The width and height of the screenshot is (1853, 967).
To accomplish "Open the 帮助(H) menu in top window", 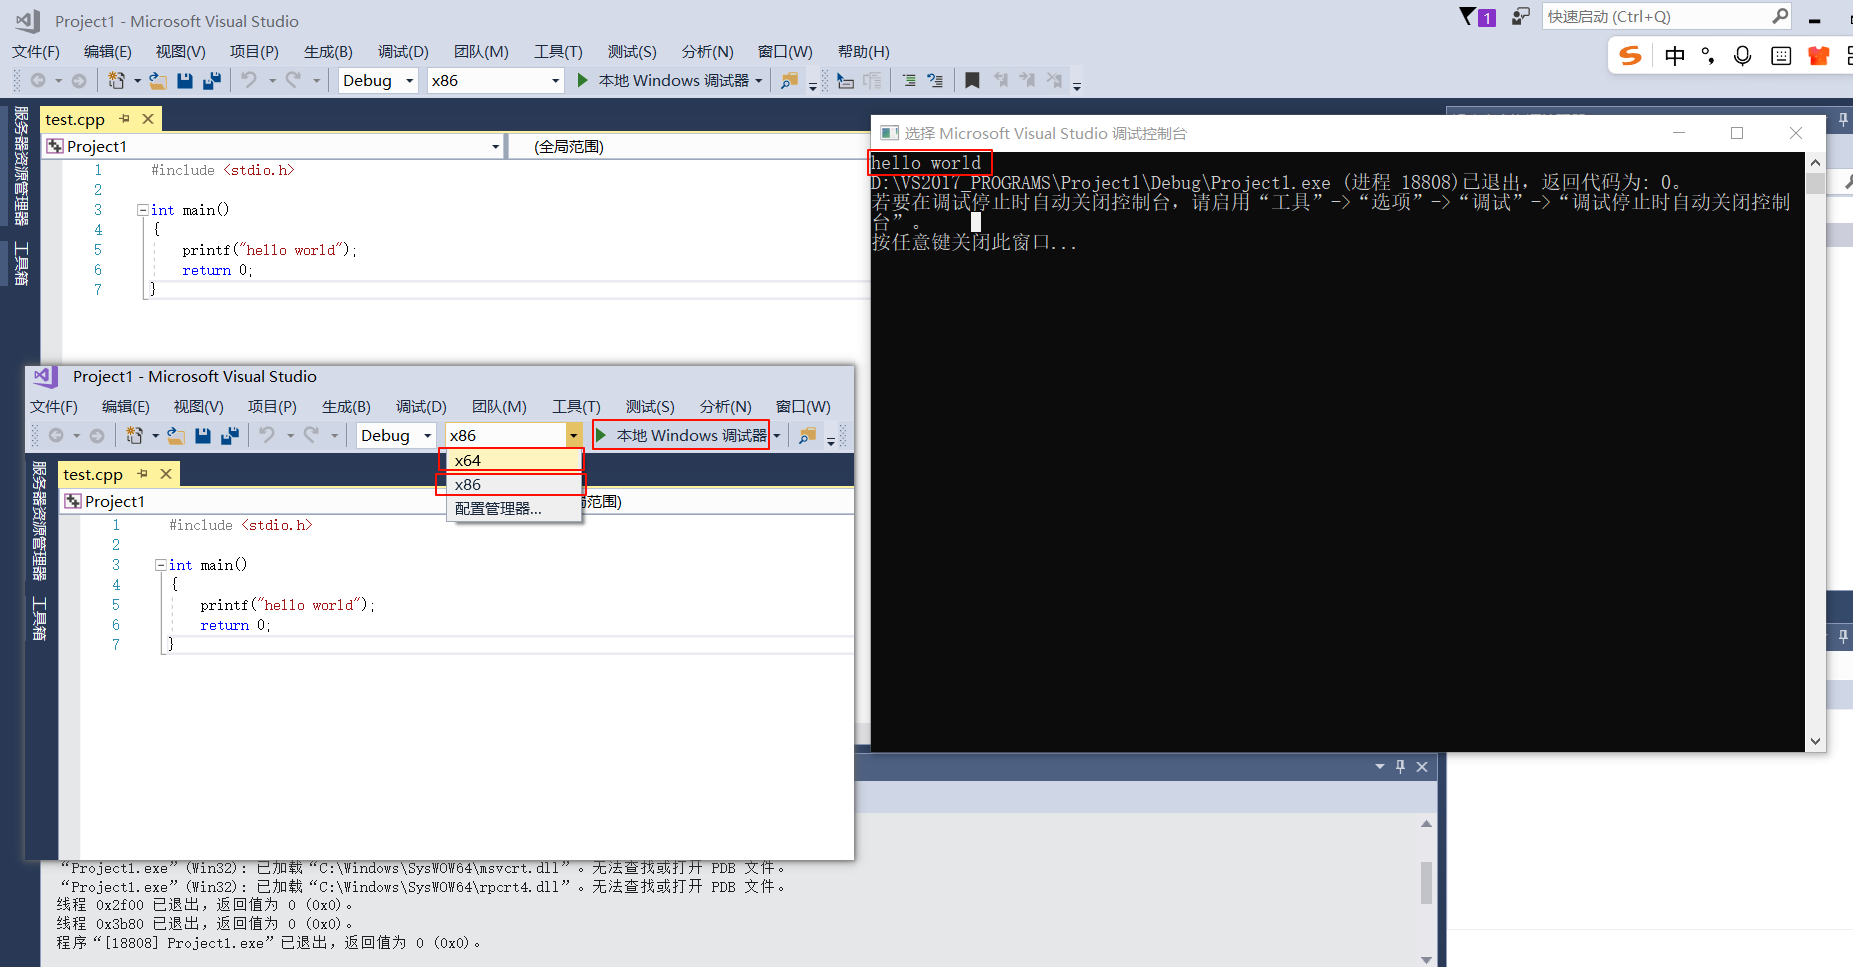I will coord(864,52).
